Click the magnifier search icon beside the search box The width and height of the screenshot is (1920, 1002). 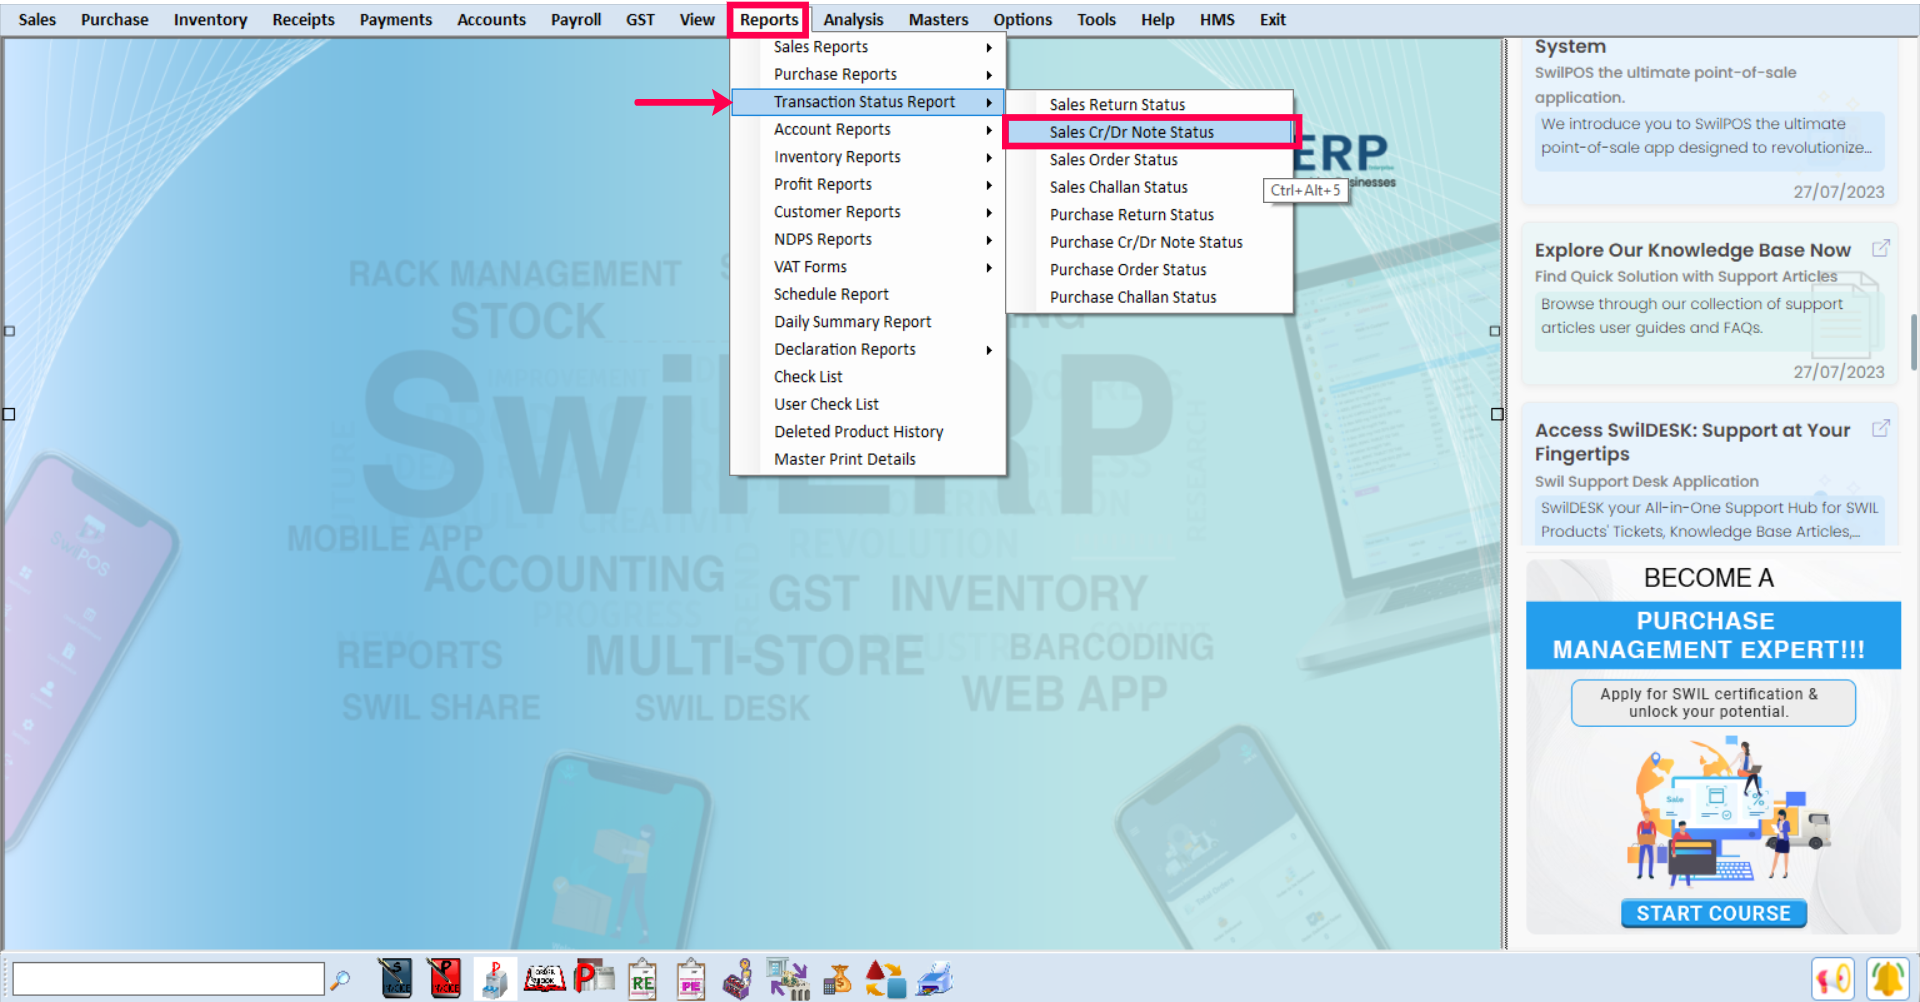tap(341, 979)
